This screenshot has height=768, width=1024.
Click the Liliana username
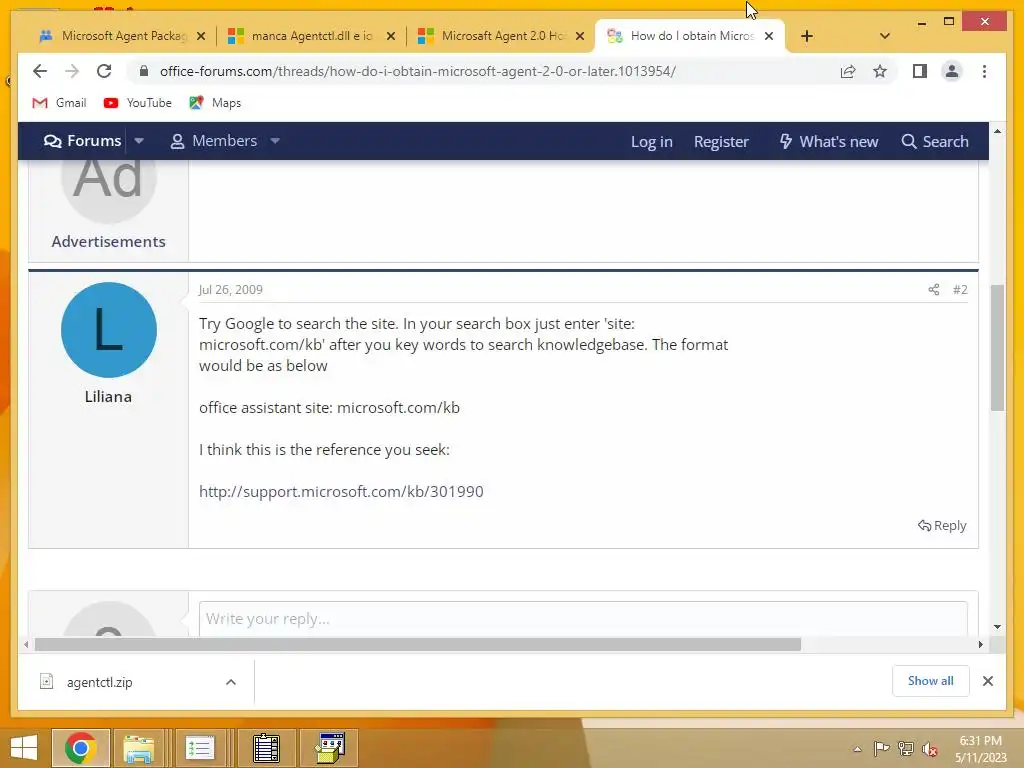click(x=108, y=397)
